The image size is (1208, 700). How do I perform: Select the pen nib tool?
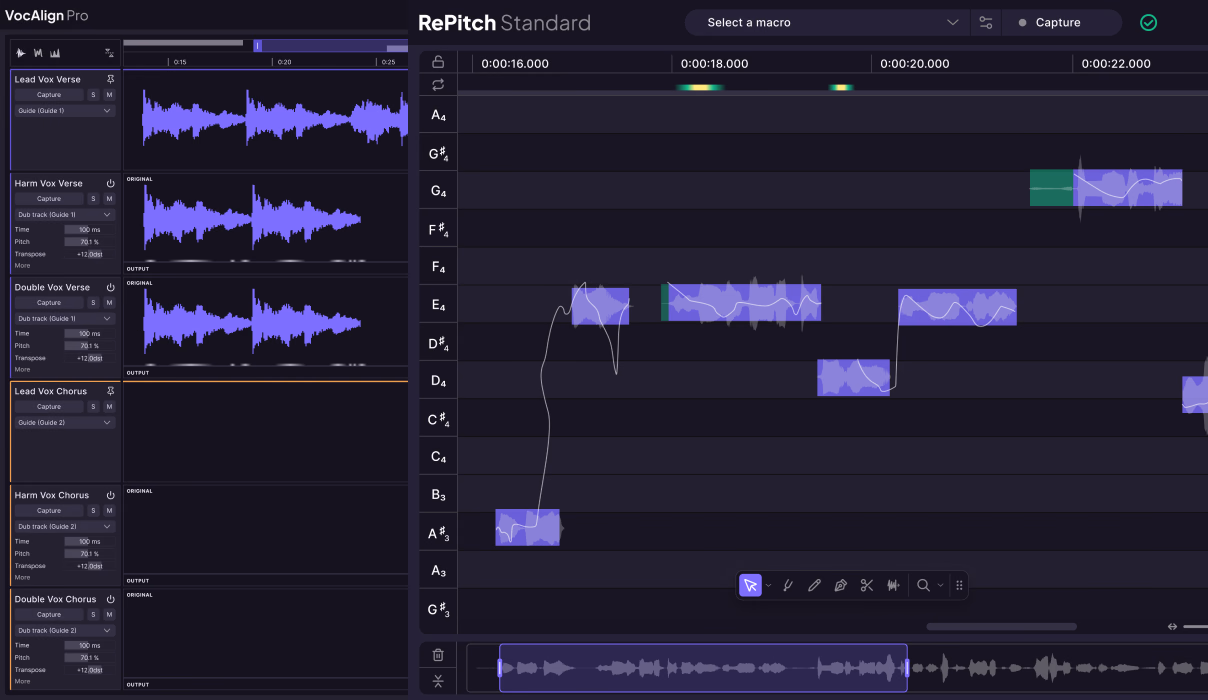[840, 586]
